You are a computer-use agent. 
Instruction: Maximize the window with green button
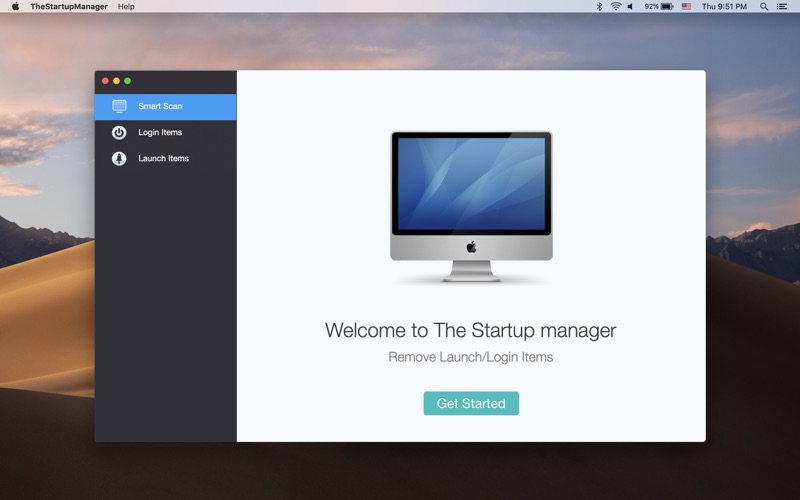(128, 81)
